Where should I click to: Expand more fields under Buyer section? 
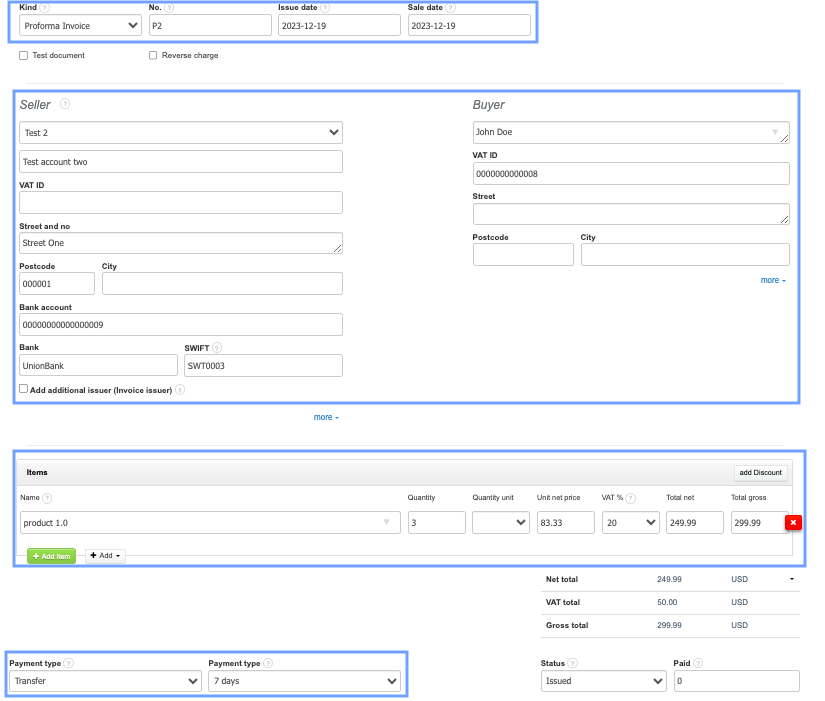tap(773, 280)
